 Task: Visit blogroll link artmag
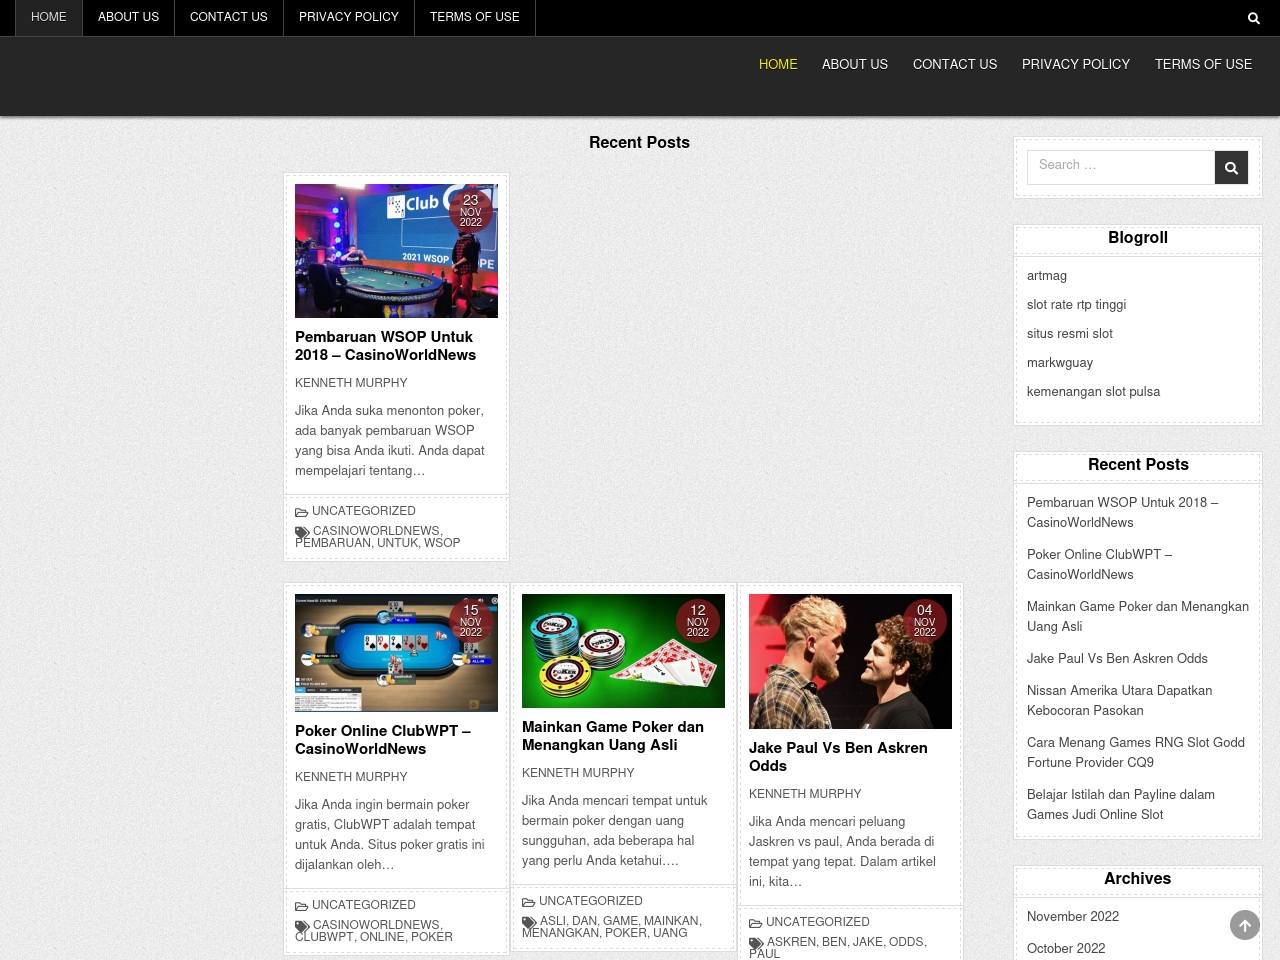tap(1047, 276)
